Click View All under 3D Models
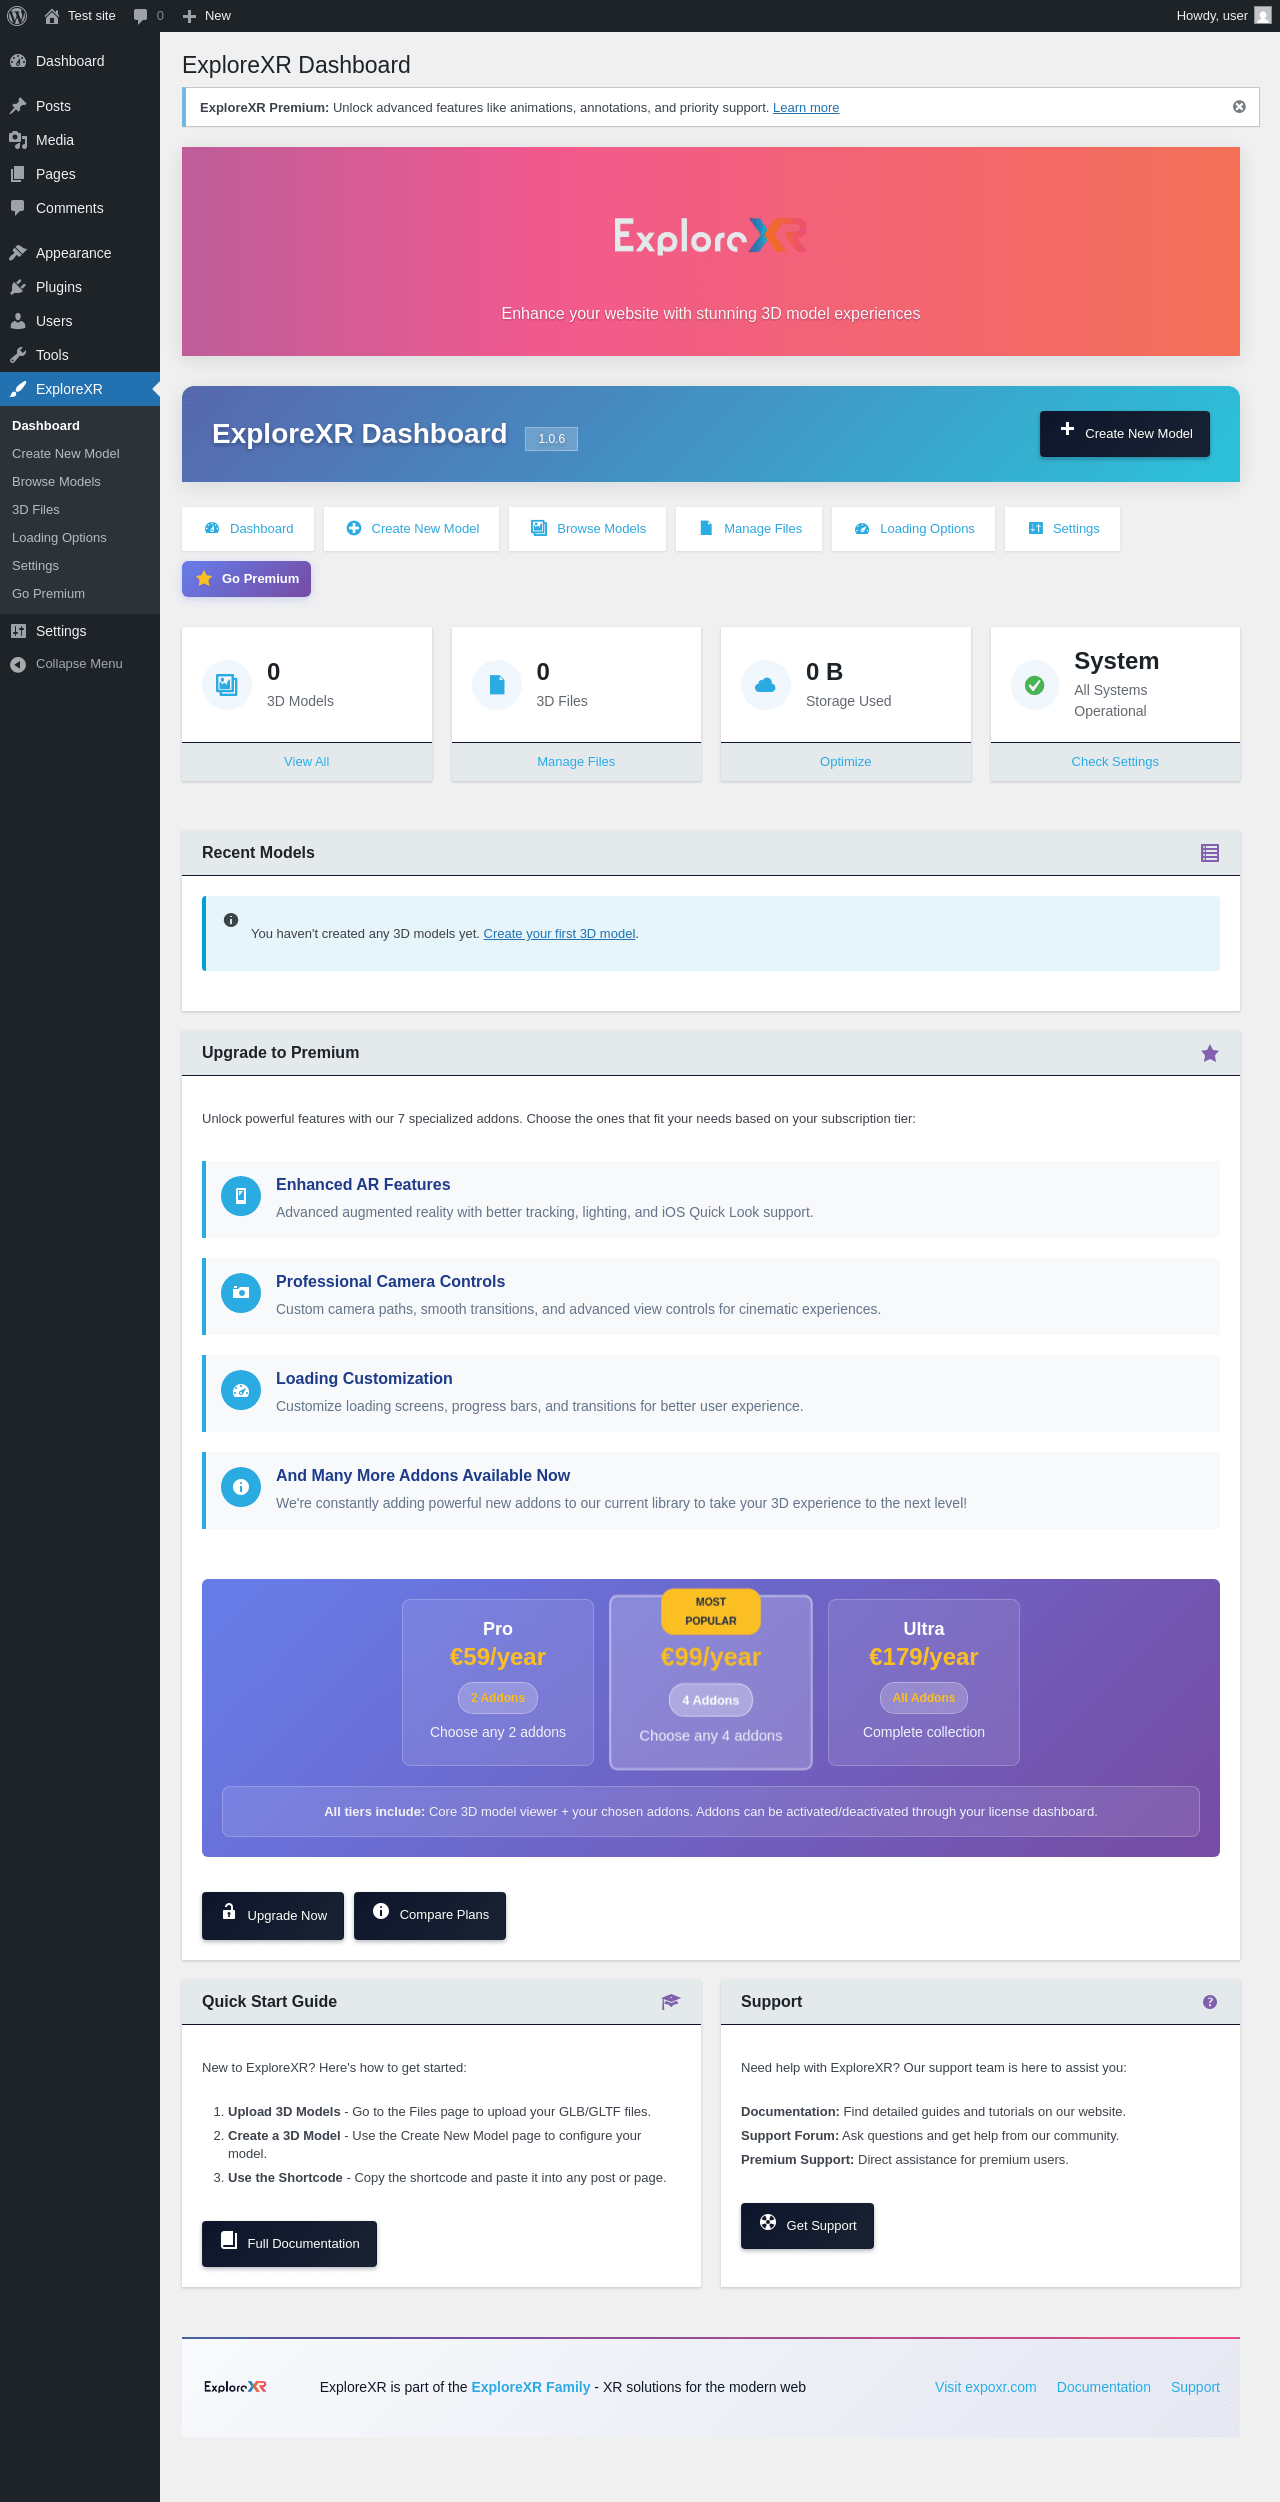1280x2502 pixels. coord(307,762)
